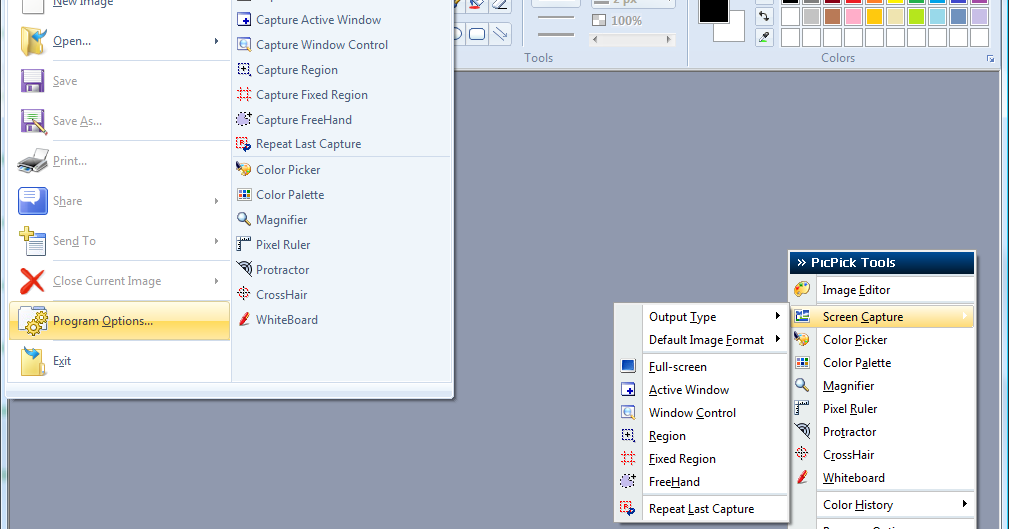1009x529 pixels.
Task: Click the Full-screen capture icon in the submenu
Action: 628,366
